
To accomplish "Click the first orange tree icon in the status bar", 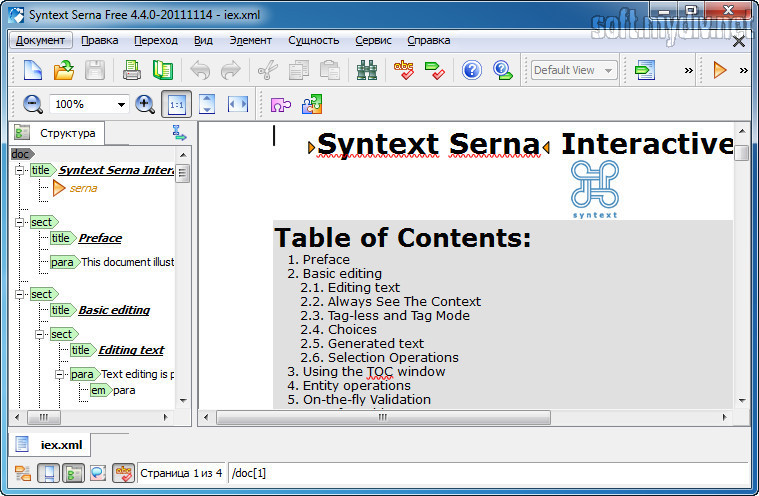I will point(22,473).
